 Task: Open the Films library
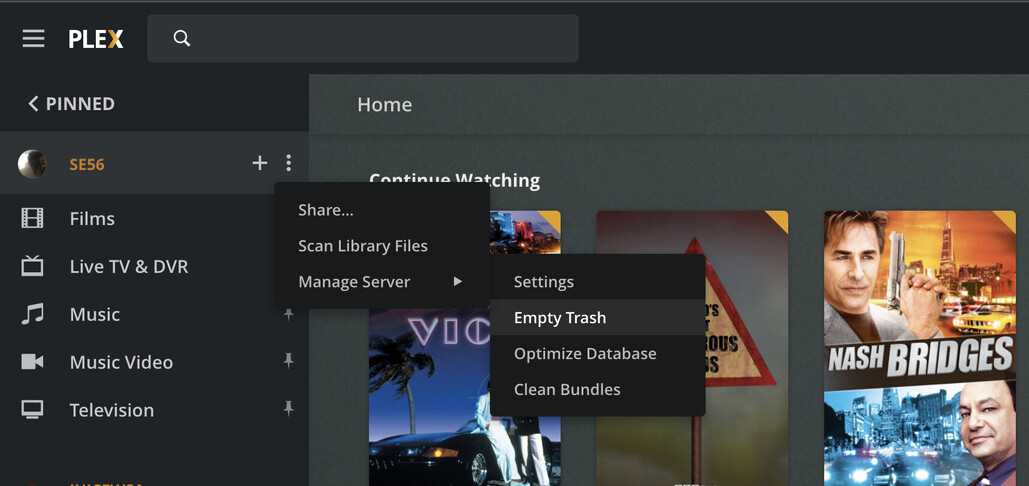(92, 218)
